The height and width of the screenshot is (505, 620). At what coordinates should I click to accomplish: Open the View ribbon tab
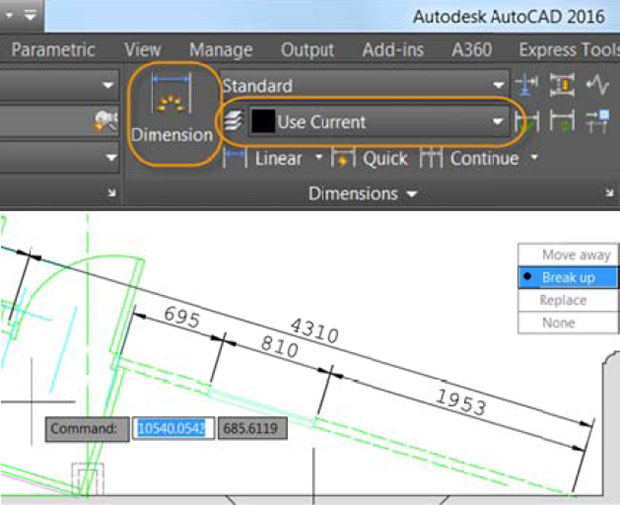(143, 50)
